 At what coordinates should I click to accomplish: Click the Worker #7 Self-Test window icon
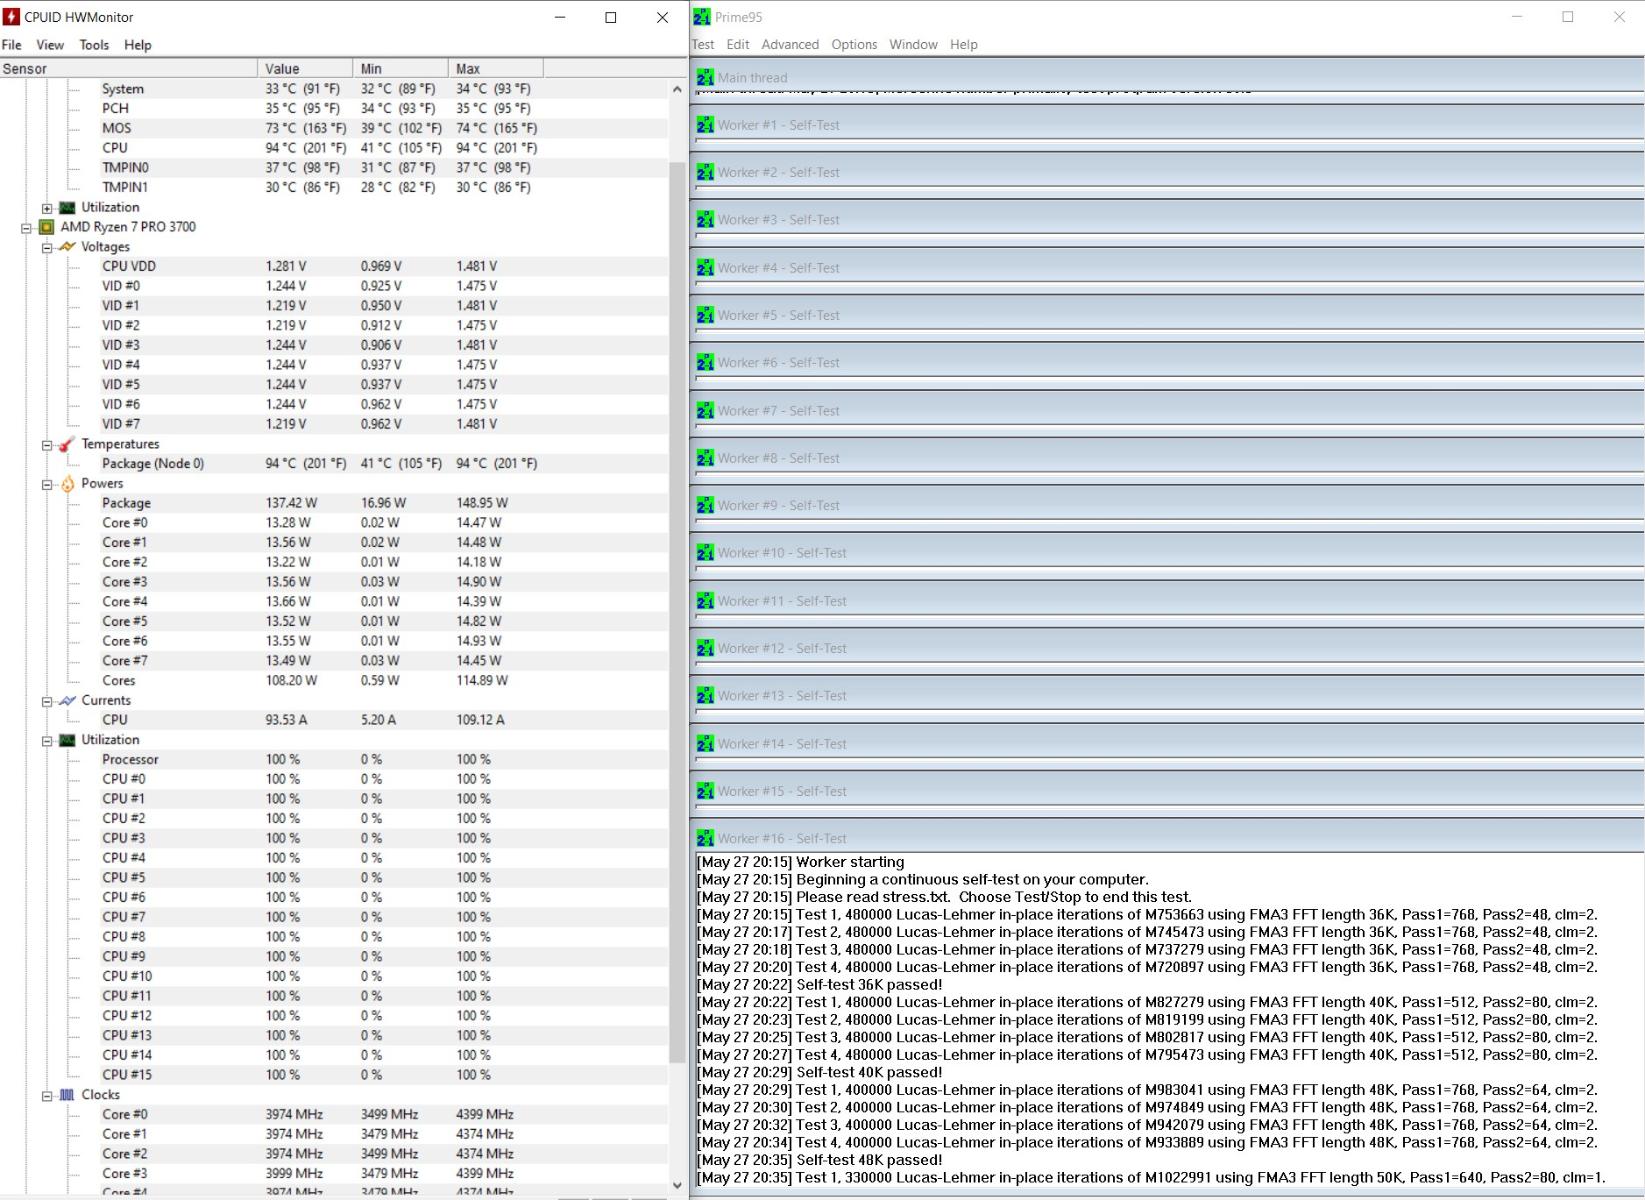point(705,410)
